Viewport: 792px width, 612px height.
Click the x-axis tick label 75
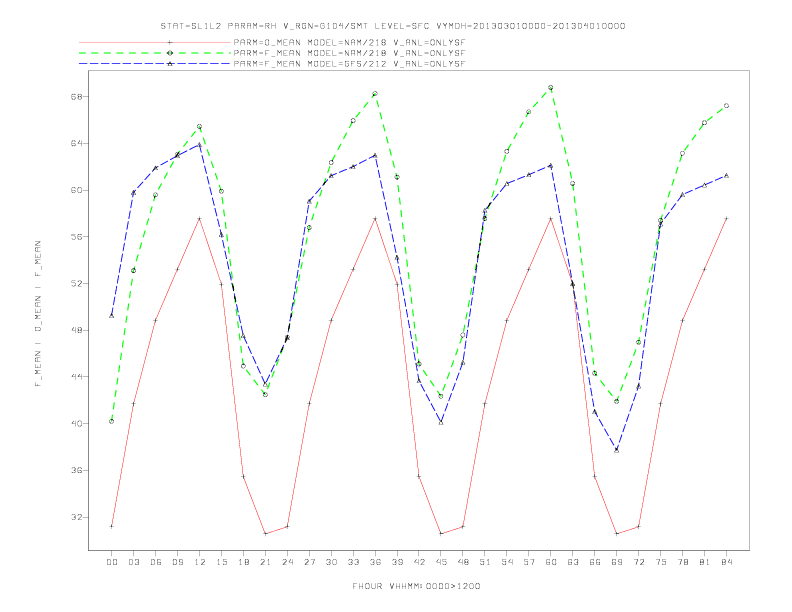(661, 562)
